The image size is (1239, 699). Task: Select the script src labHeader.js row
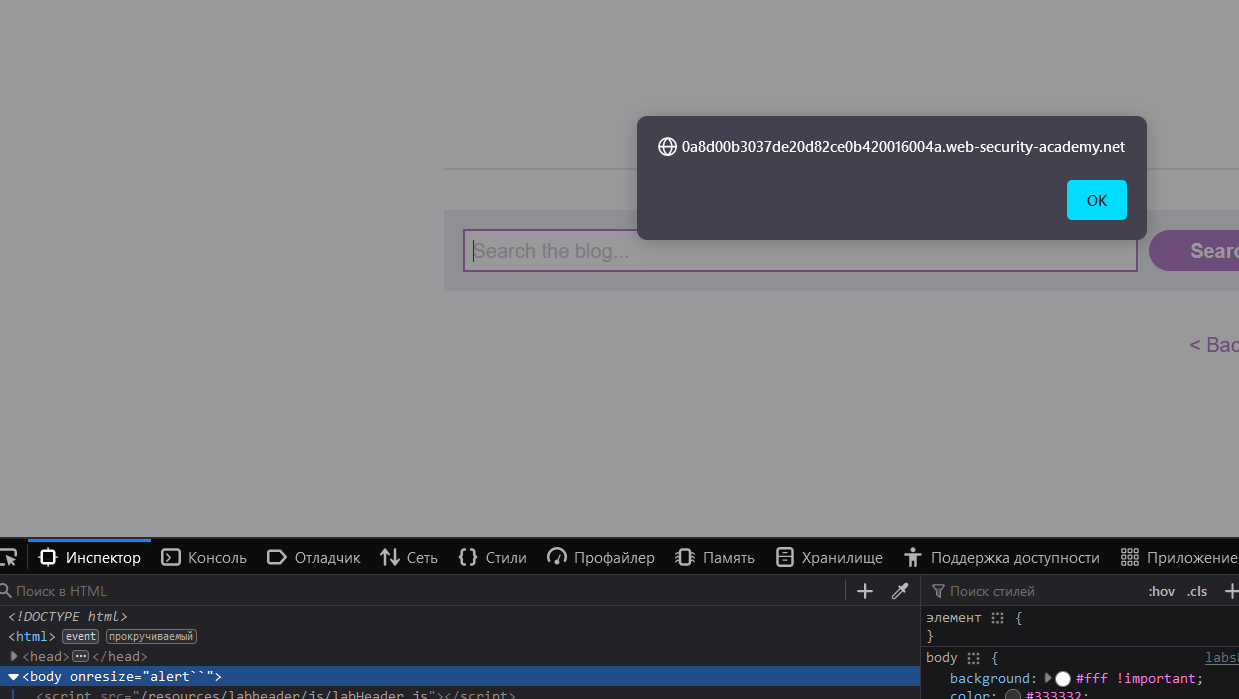[x=460, y=694]
